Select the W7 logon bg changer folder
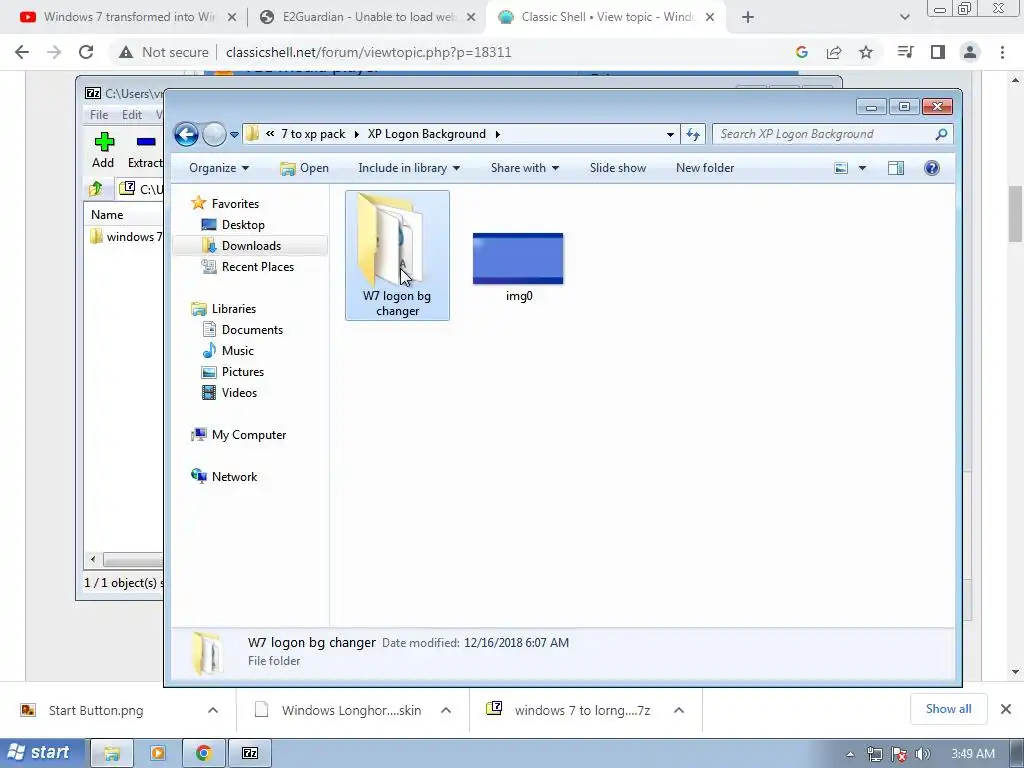 point(397,255)
